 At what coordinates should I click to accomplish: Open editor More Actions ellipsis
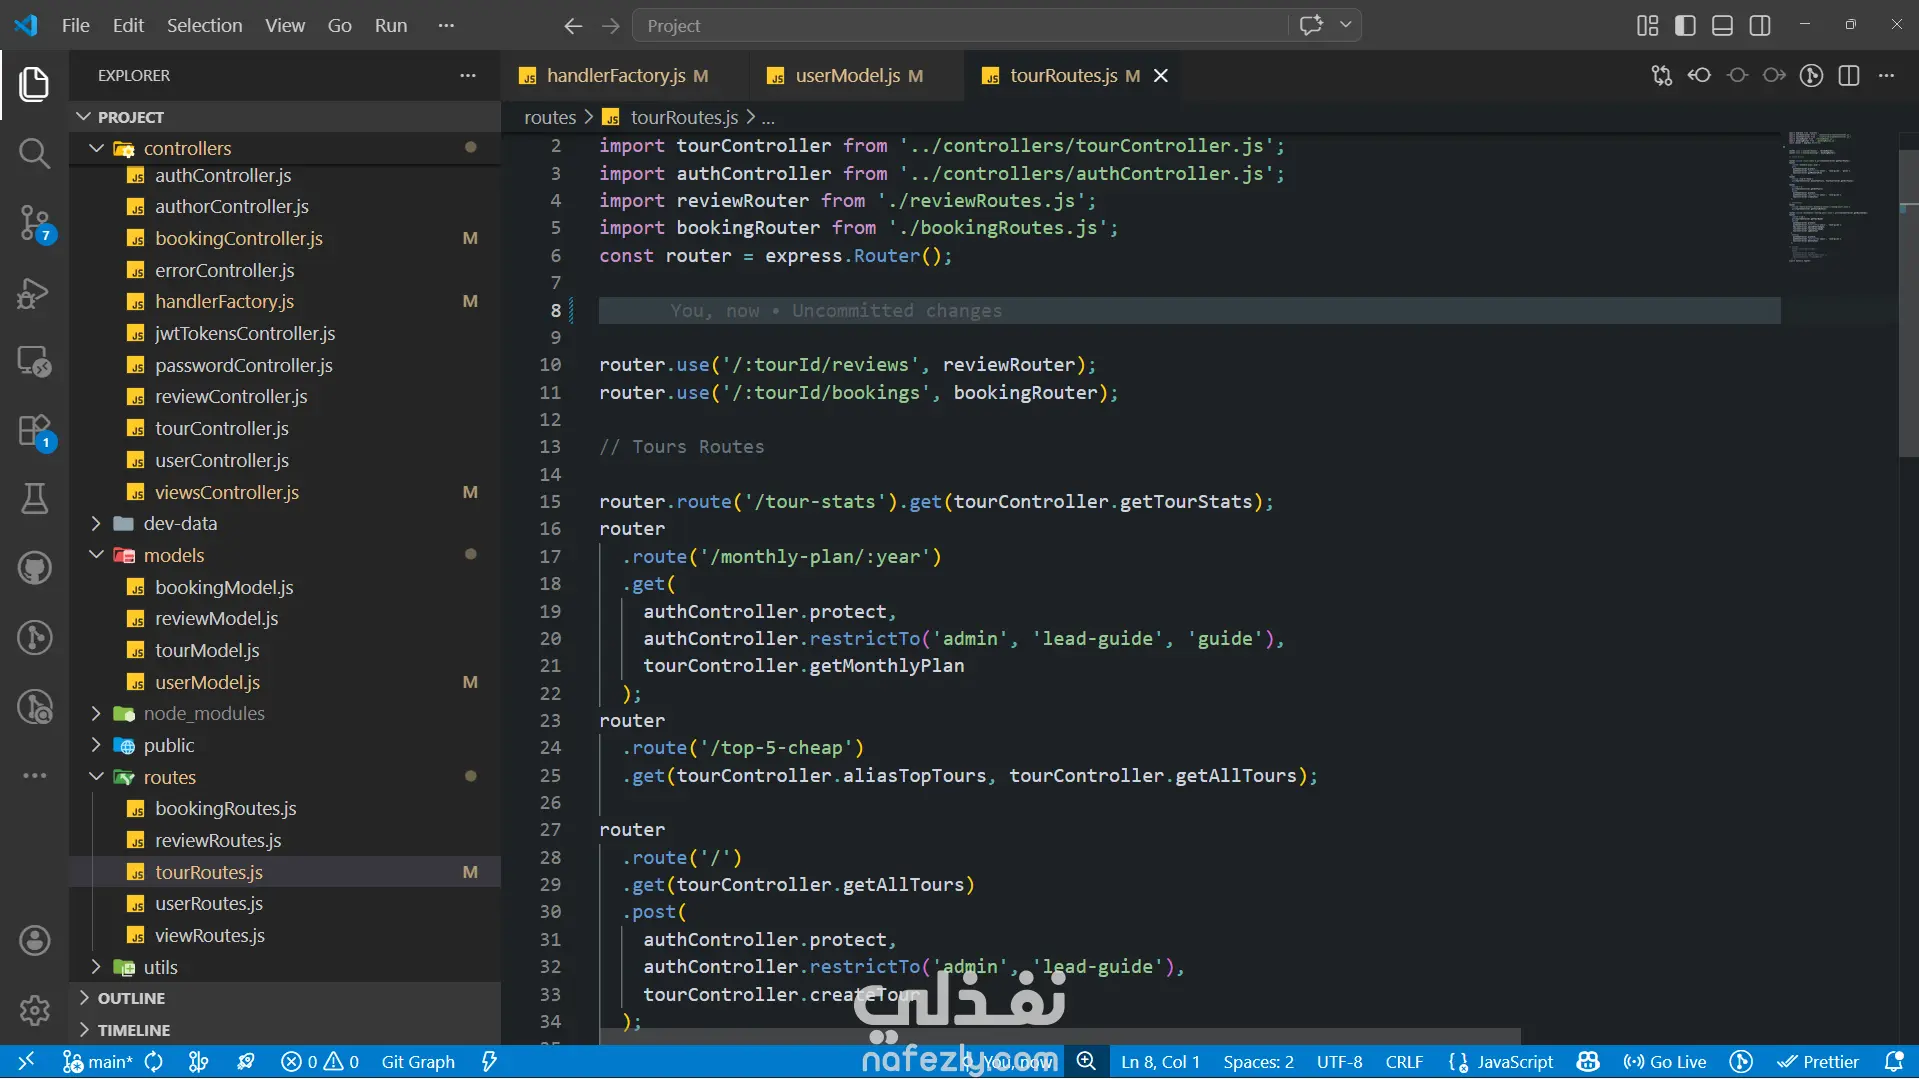pyautogui.click(x=1887, y=76)
